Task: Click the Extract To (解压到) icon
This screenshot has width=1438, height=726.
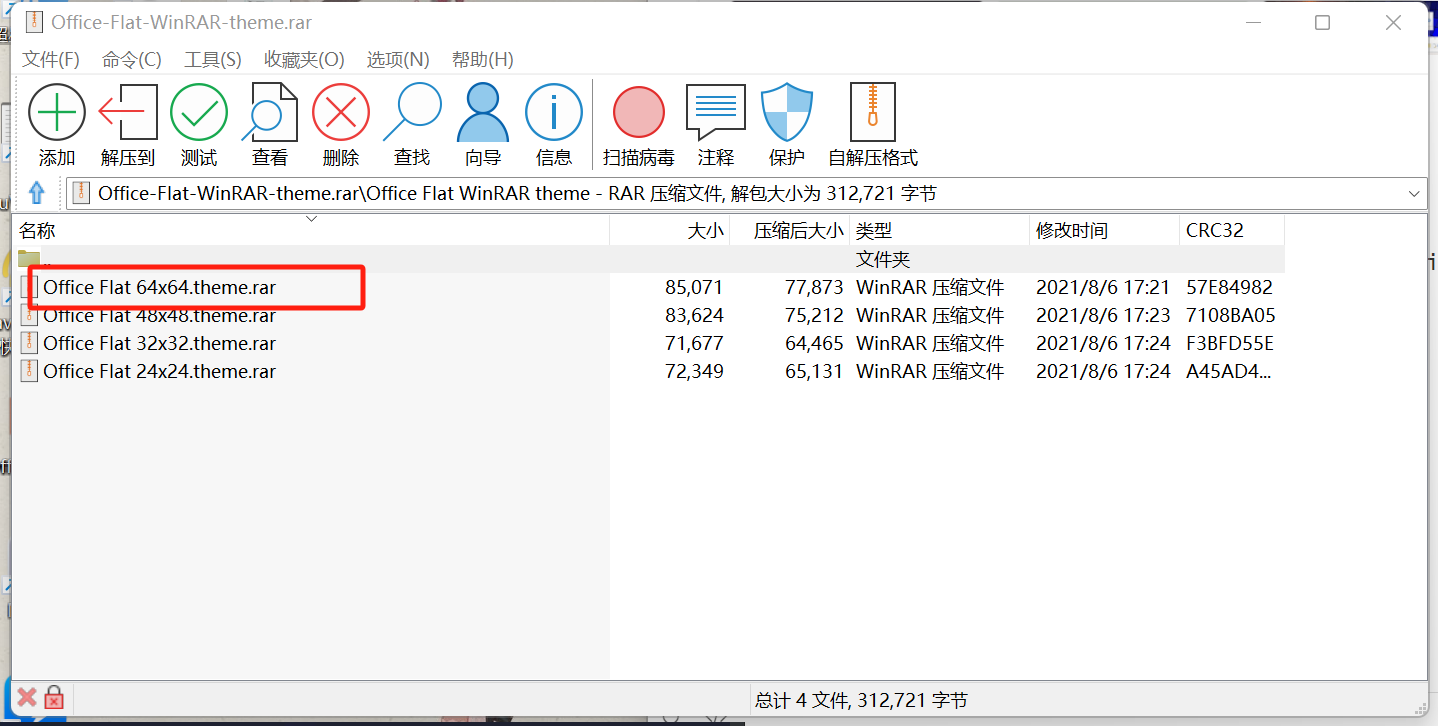Action: tap(128, 113)
